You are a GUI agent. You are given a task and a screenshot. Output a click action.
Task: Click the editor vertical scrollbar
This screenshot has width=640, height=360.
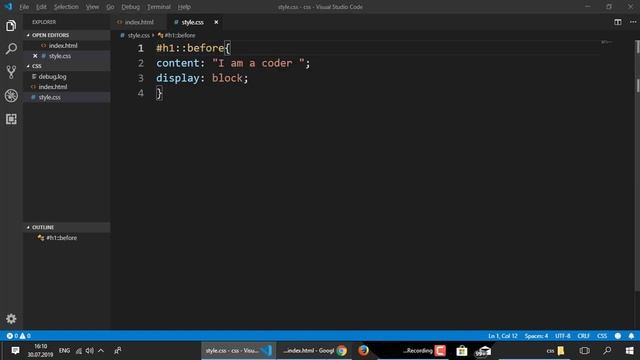[637, 165]
